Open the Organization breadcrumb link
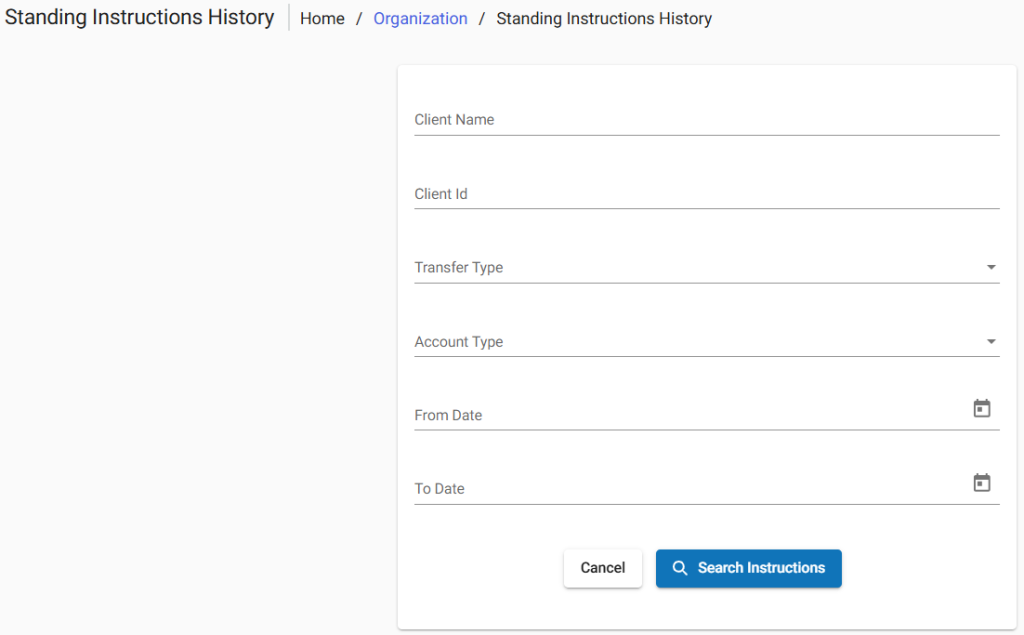Image resolution: width=1024 pixels, height=635 pixels. [x=420, y=19]
